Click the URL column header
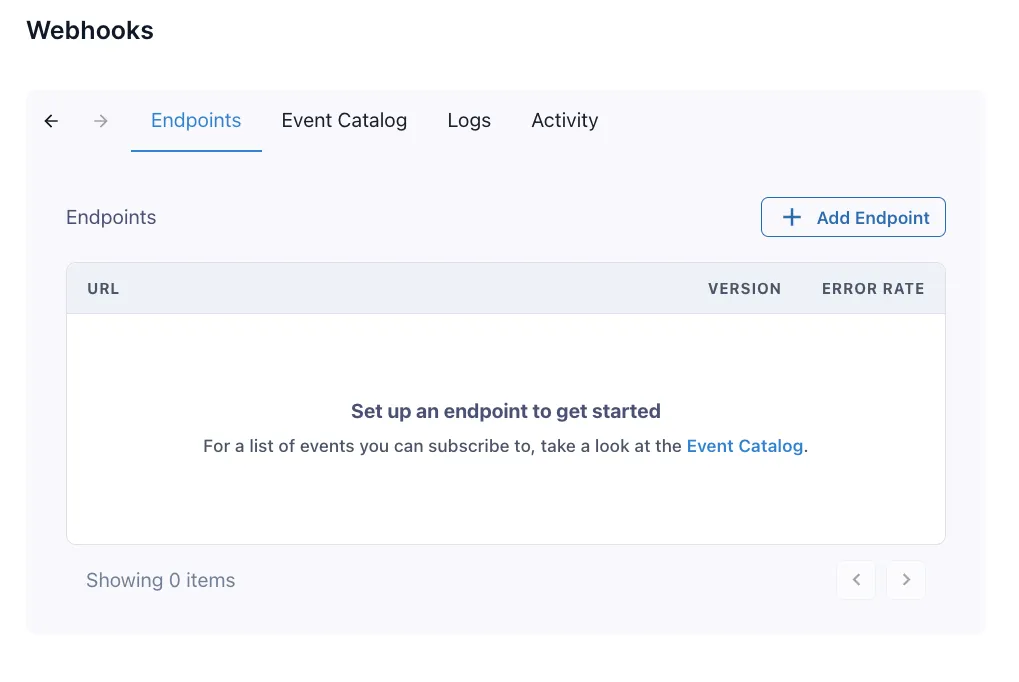The width and height of the screenshot is (1019, 682). [103, 289]
